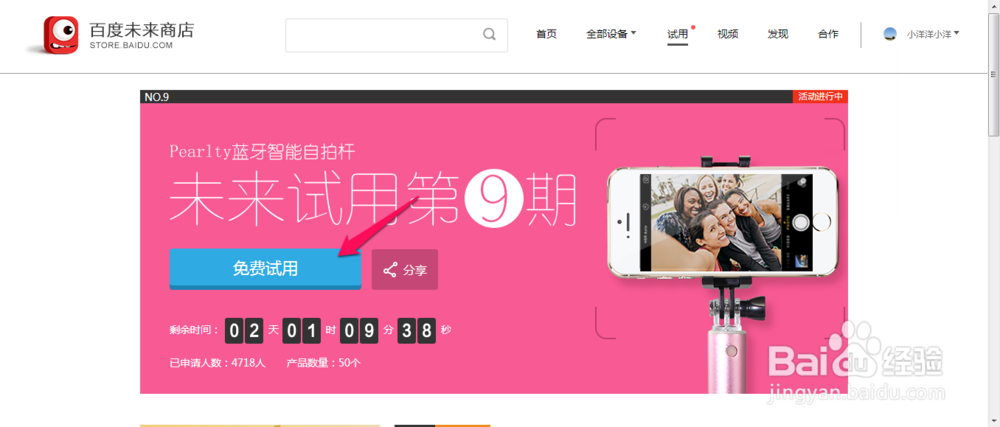Click the 免费试用 button
The height and width of the screenshot is (427, 1000).
click(265, 269)
